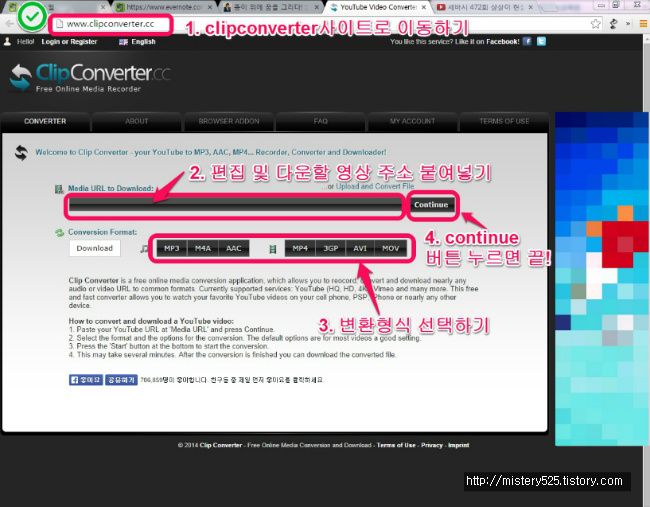Click Login or Register link
The height and width of the screenshot is (507, 650).
(x=69, y=42)
